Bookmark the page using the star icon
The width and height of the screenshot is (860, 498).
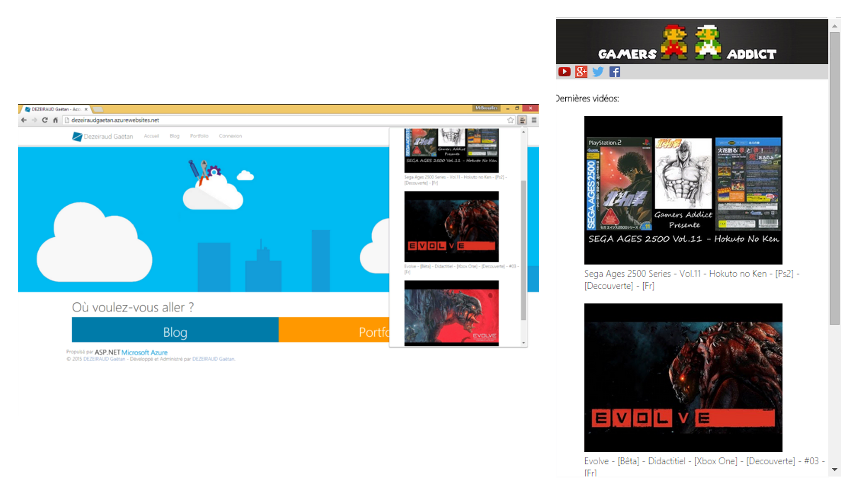click(x=510, y=119)
